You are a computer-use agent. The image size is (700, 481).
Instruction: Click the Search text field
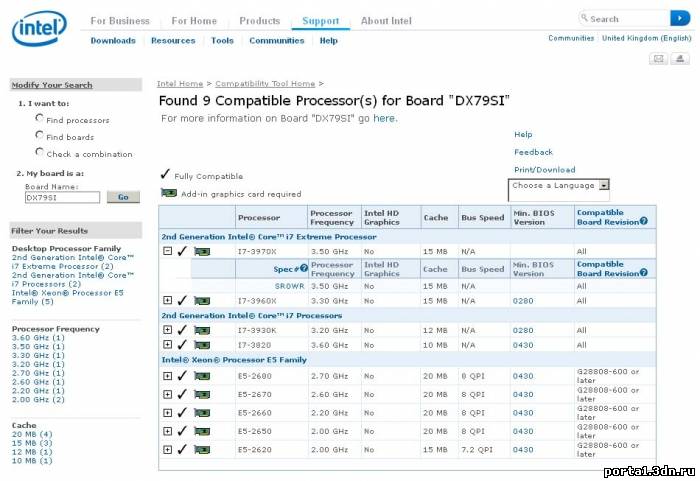pos(625,19)
